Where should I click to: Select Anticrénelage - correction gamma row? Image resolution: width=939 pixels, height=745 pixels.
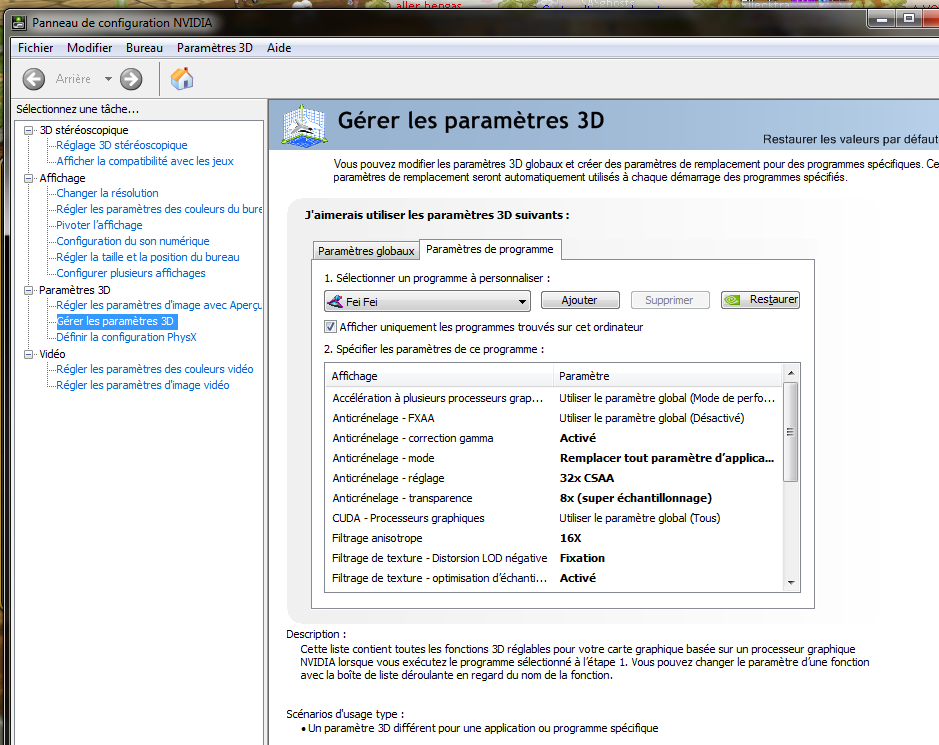(554, 438)
